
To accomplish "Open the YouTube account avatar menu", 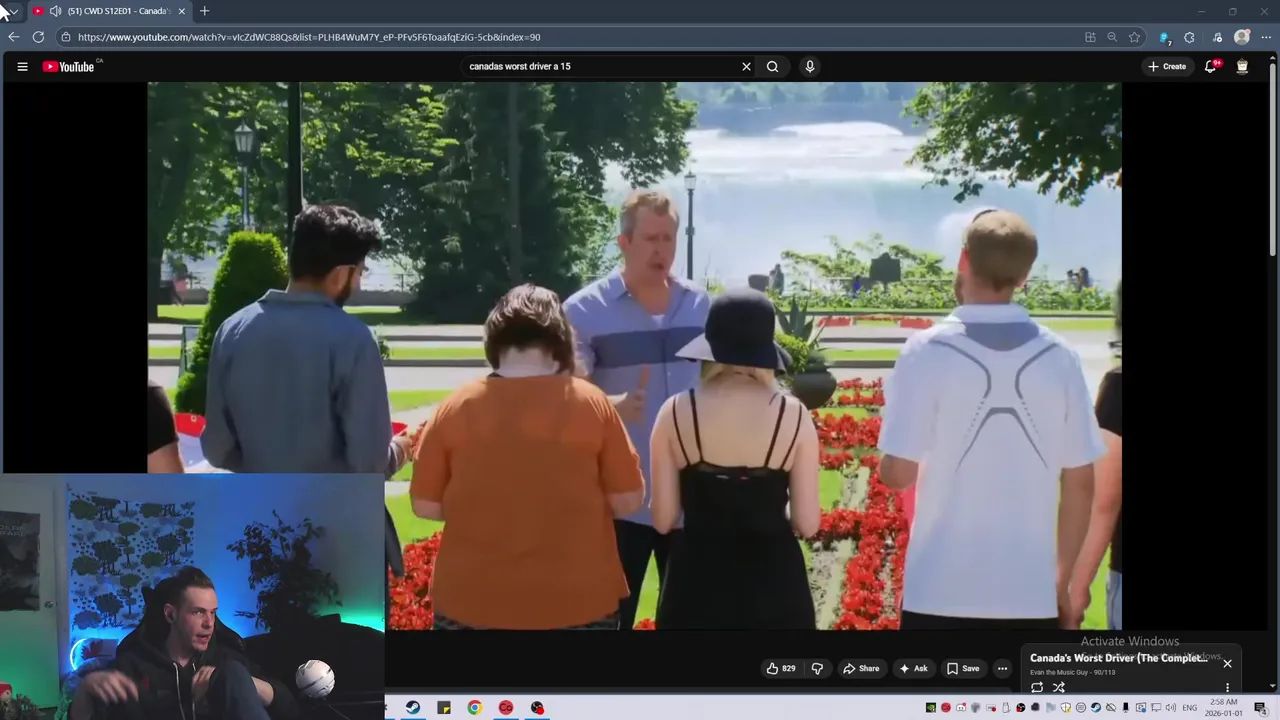I will (1242, 67).
